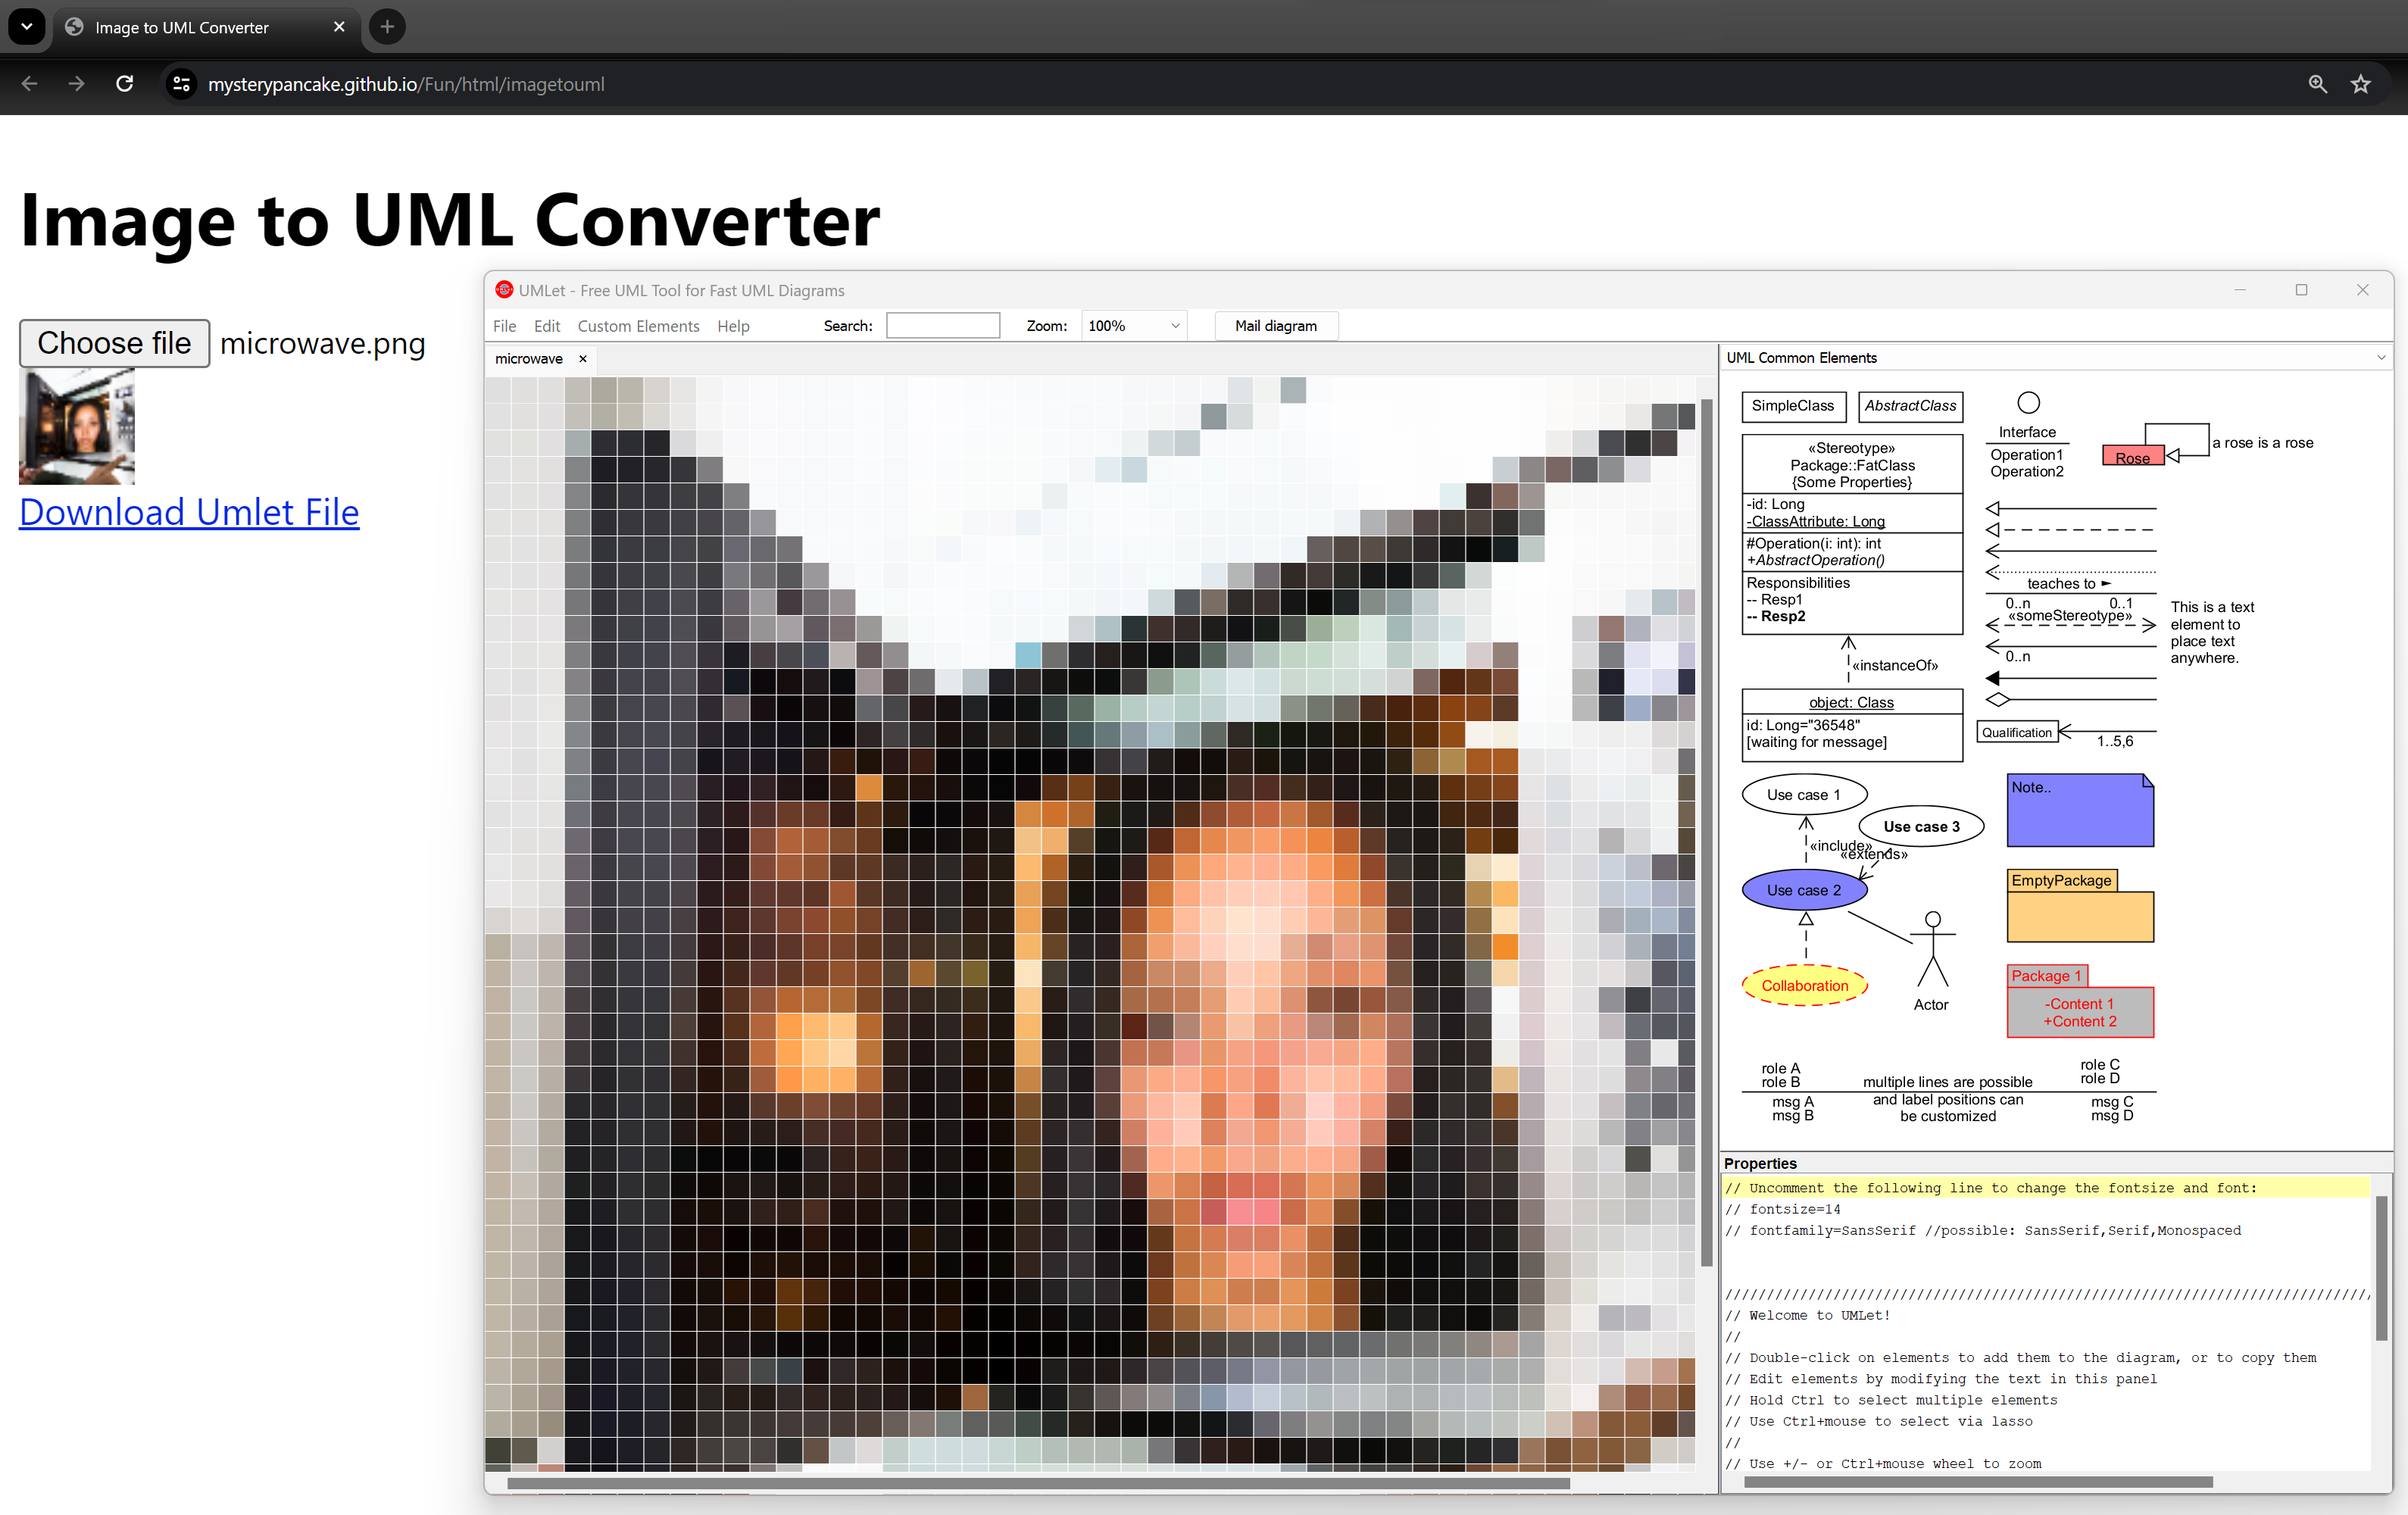Open the tab search dropdown arrow

coord(27,27)
